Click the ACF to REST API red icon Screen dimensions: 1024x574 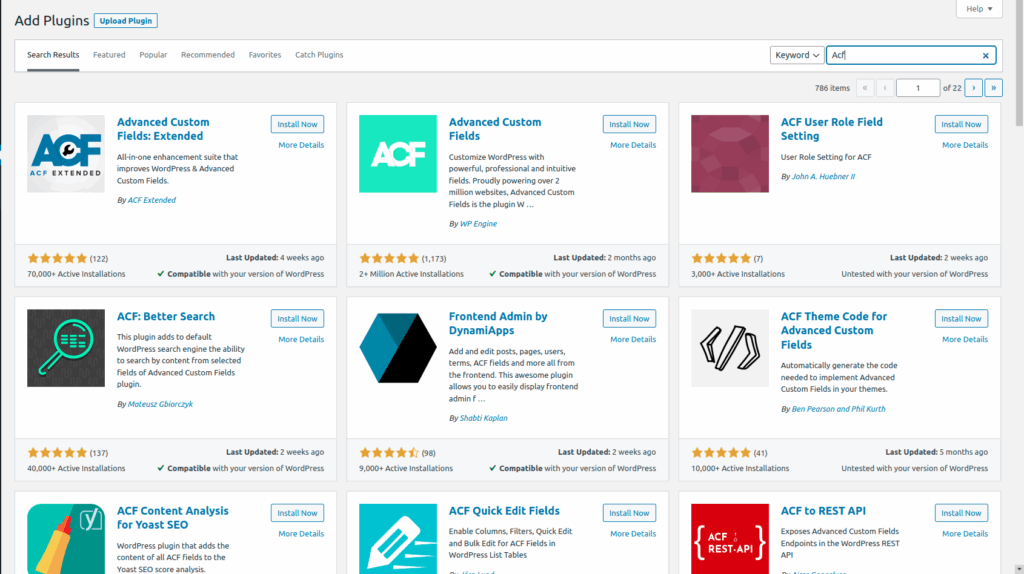(729, 540)
